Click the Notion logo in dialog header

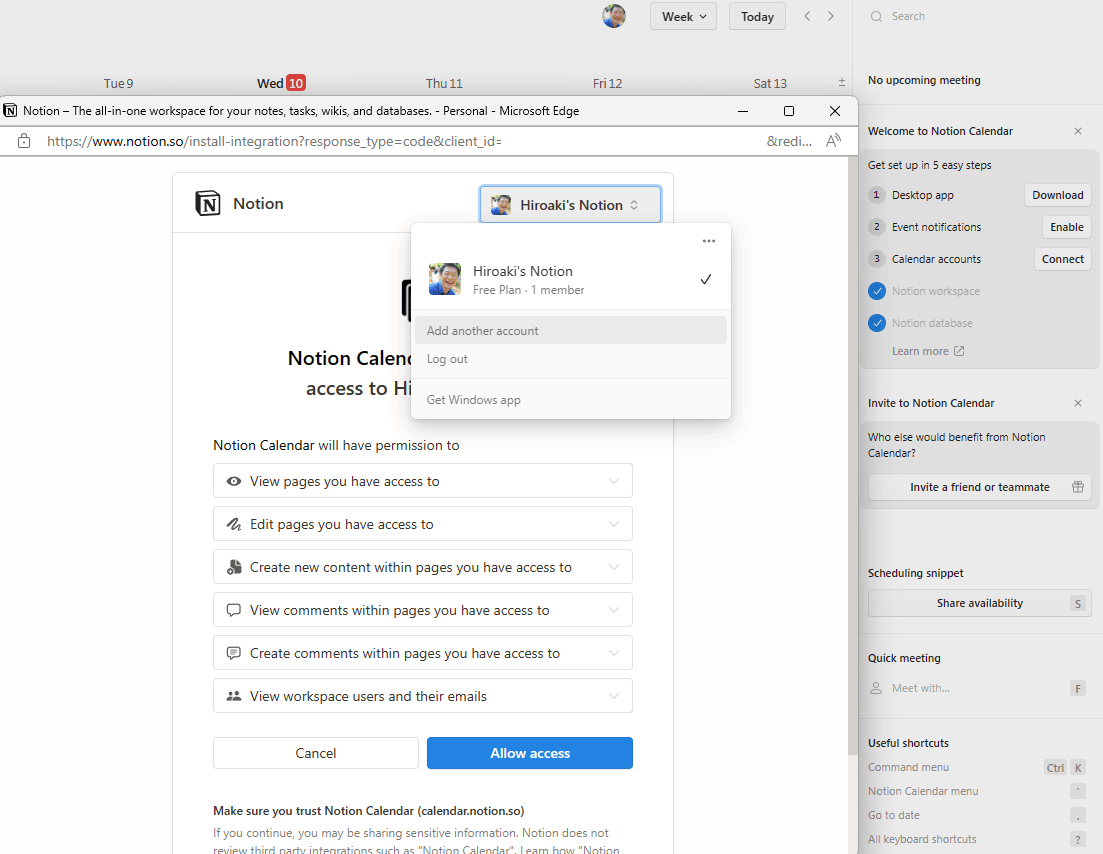pos(208,203)
